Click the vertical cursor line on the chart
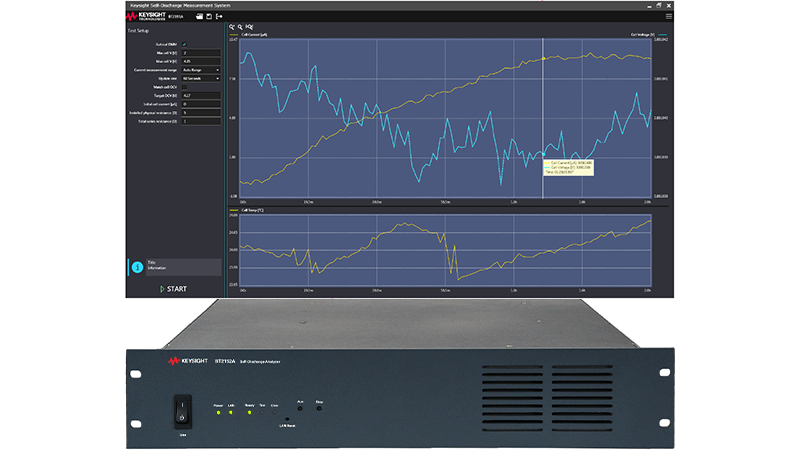Screen dimensions: 800x450 click(x=542, y=118)
